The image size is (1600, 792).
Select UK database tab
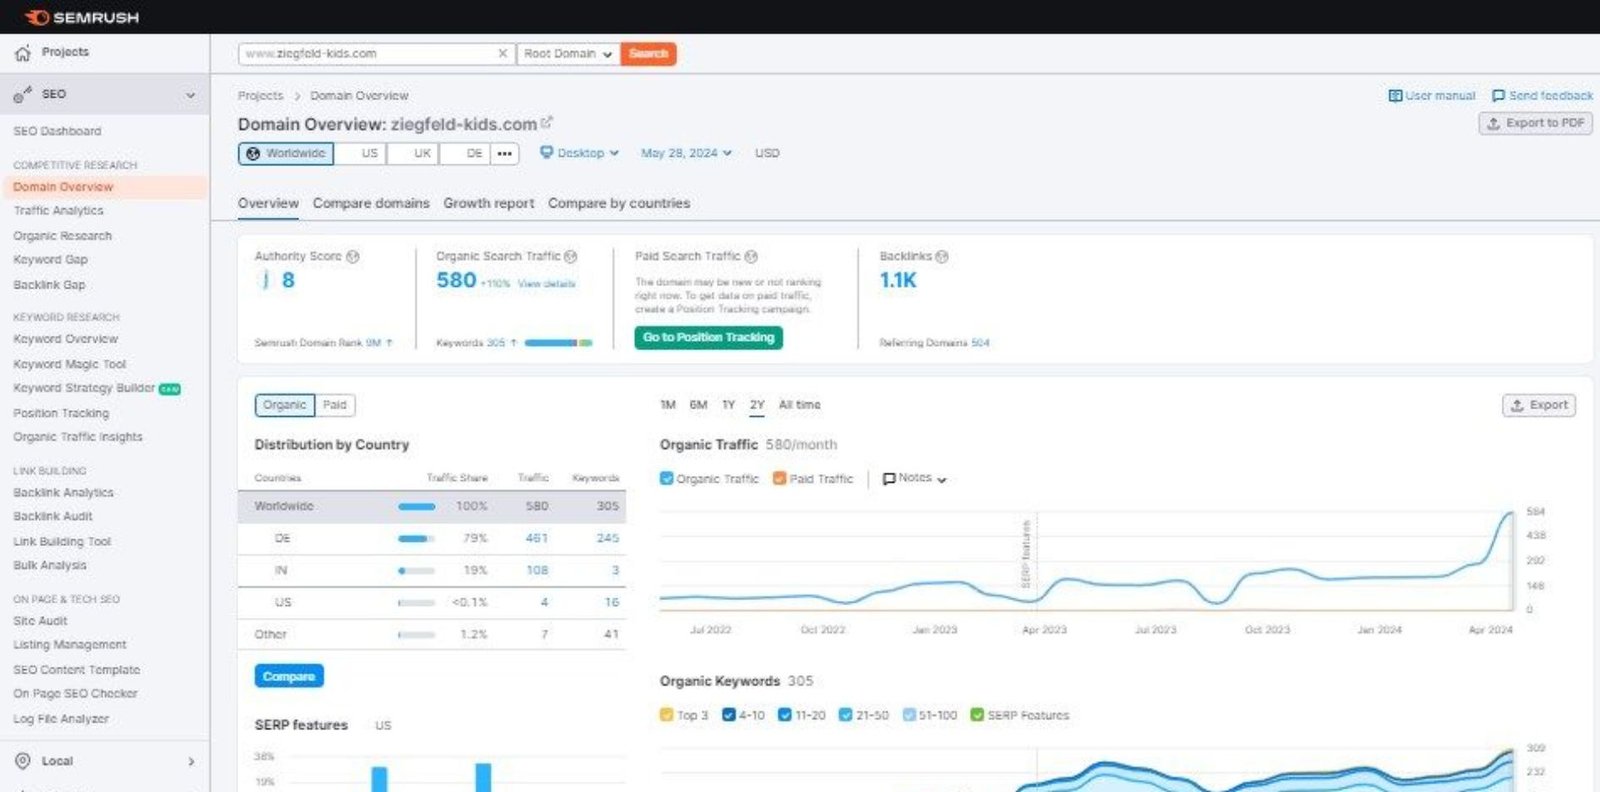point(413,153)
